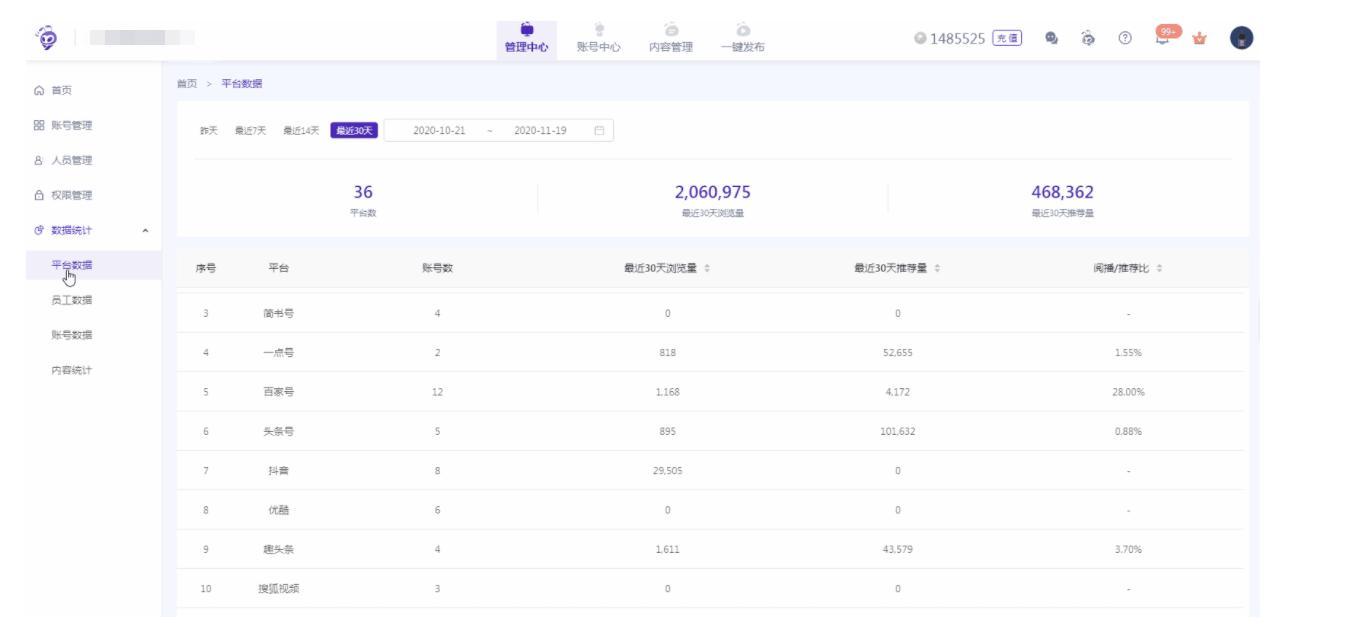Click the 趣头条 platform cell

coord(278,550)
